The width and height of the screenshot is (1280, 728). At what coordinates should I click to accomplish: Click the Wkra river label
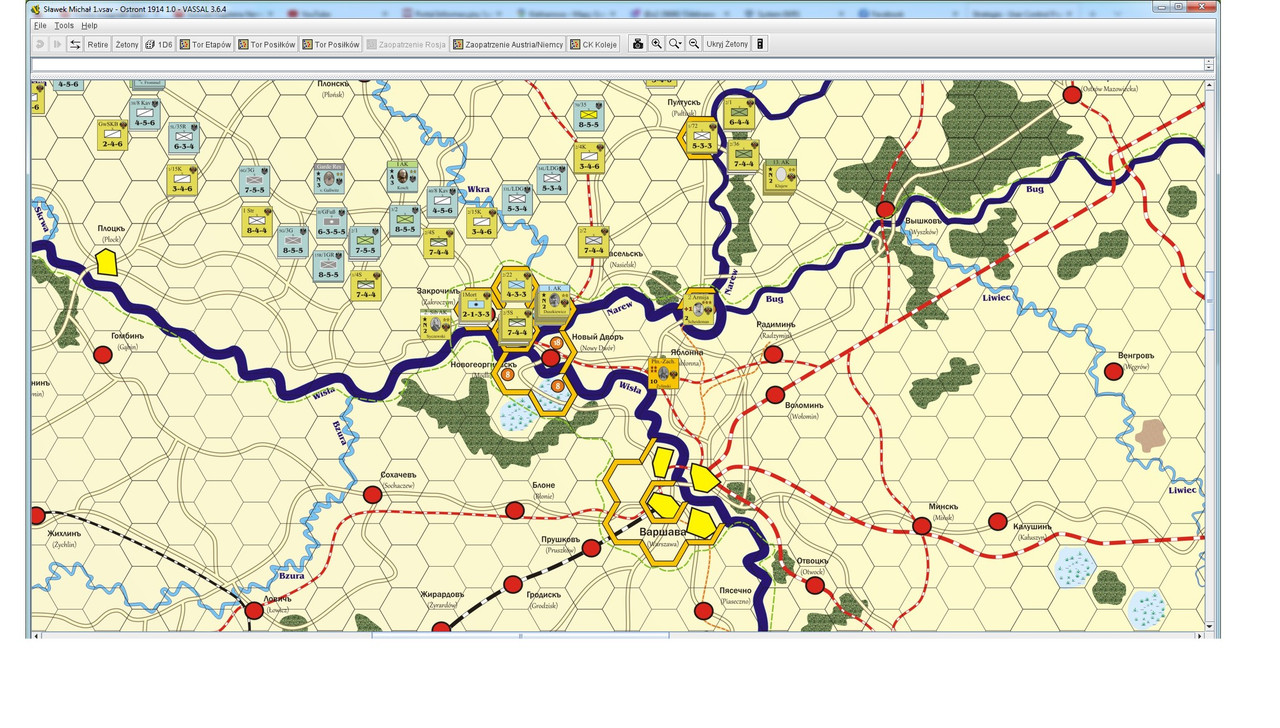[x=479, y=188]
